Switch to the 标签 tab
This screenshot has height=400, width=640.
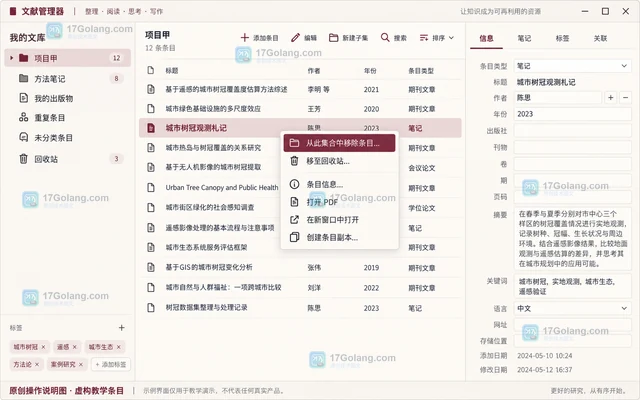point(562,38)
